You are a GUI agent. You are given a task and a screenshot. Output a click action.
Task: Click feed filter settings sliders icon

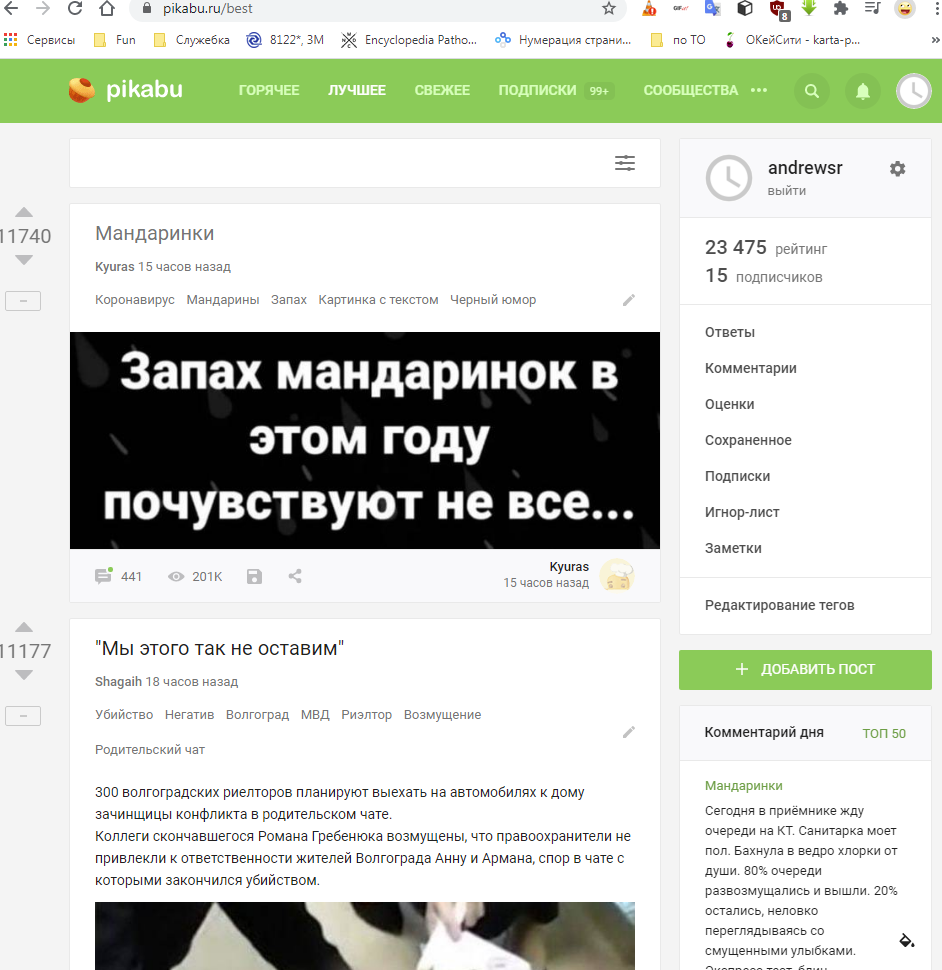pos(625,163)
